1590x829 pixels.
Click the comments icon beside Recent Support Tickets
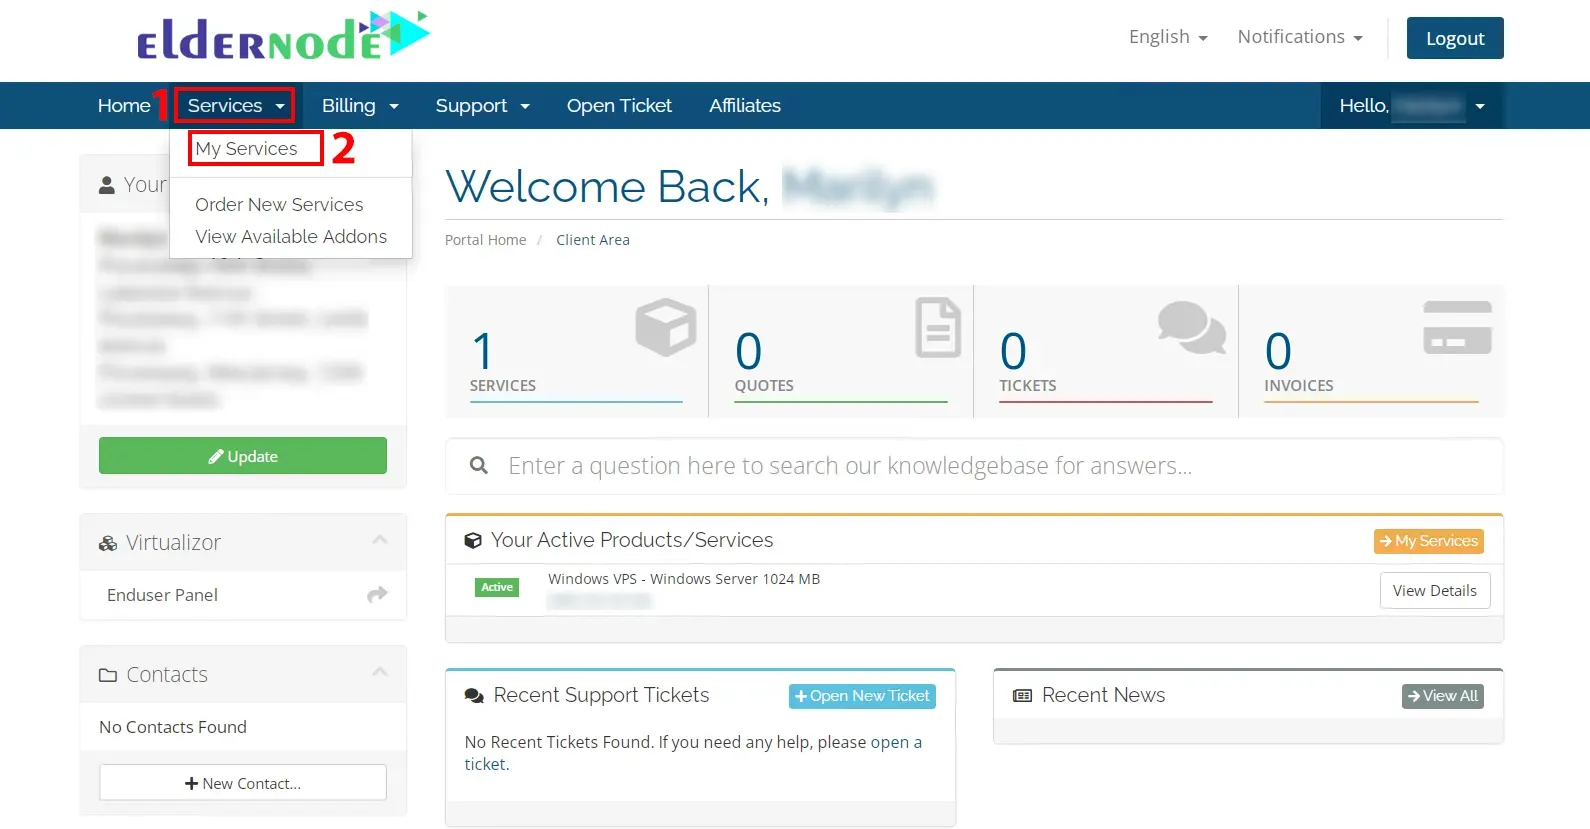tap(474, 696)
